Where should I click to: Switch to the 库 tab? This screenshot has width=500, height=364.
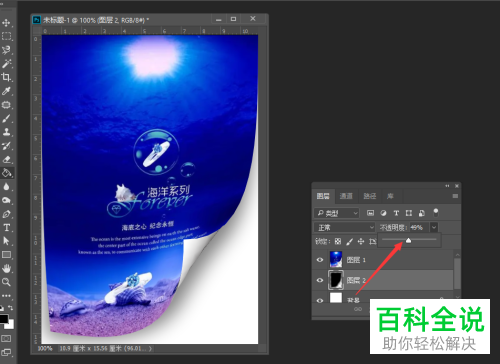[390, 196]
